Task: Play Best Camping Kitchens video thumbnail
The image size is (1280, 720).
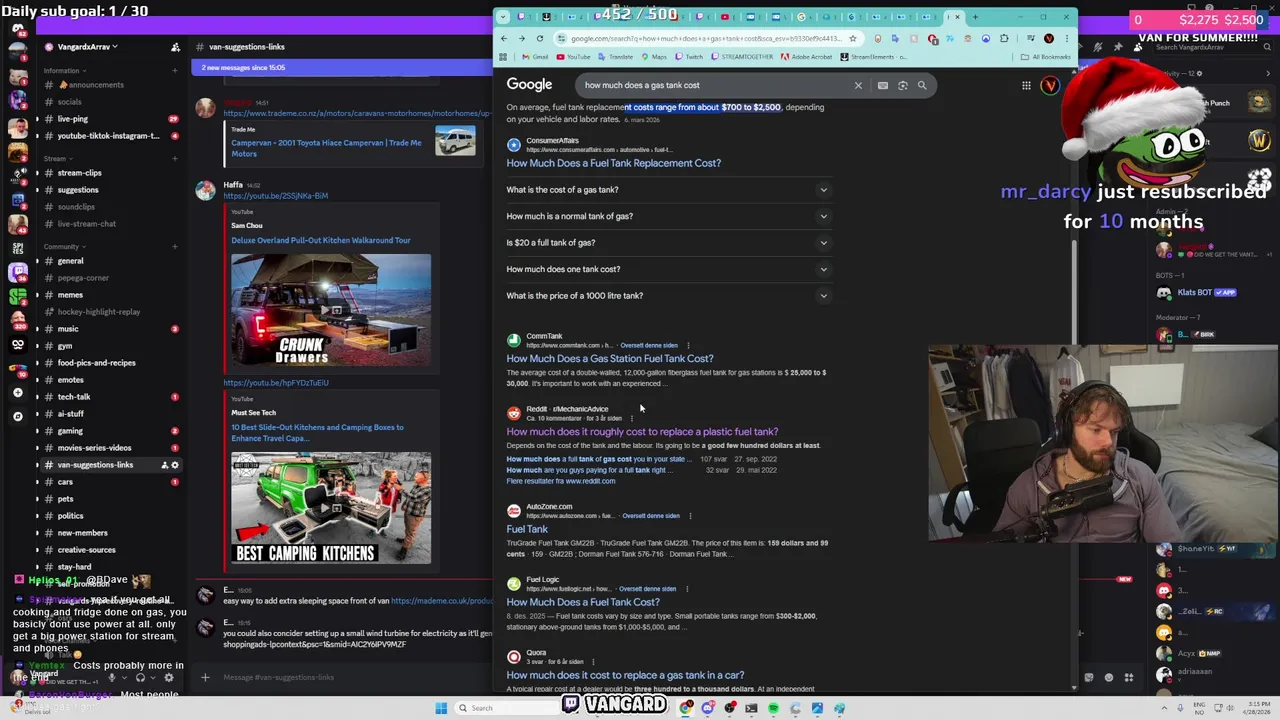Action: [331, 508]
